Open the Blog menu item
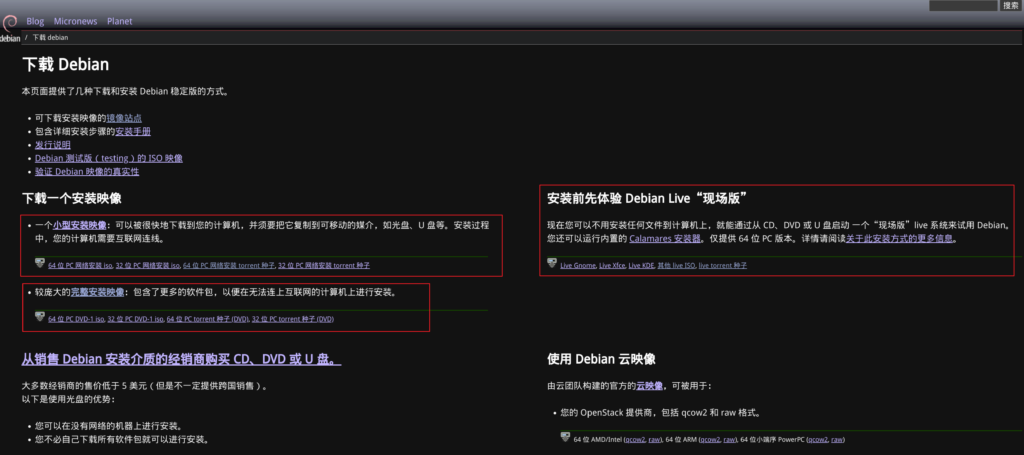Image resolution: width=1024 pixels, height=455 pixels. click(35, 21)
